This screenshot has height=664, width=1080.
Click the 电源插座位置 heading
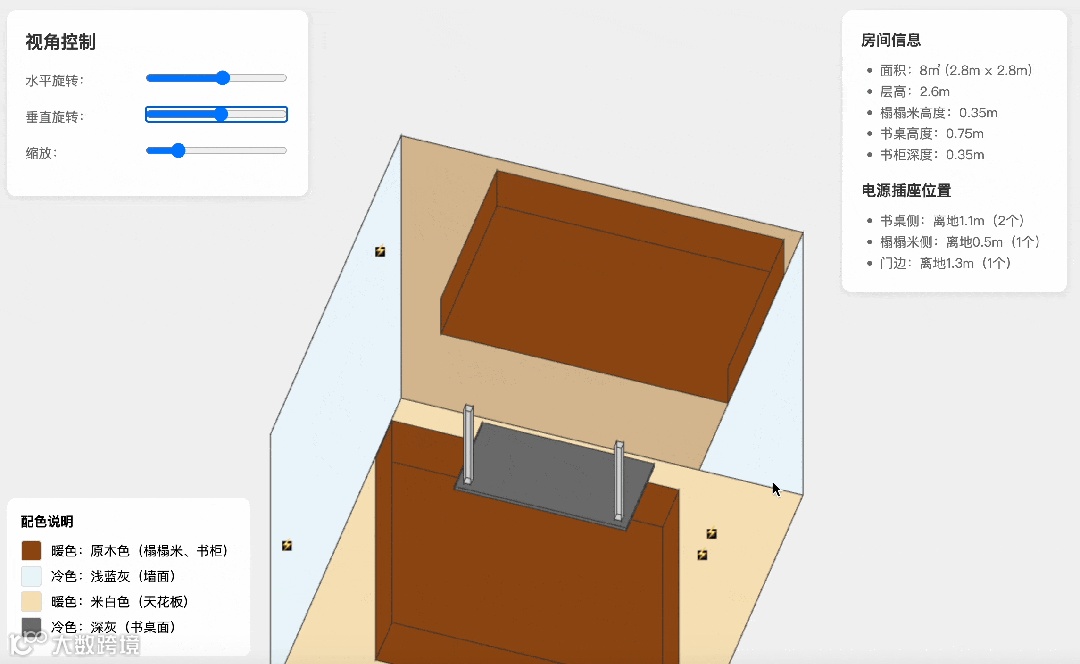[906, 191]
